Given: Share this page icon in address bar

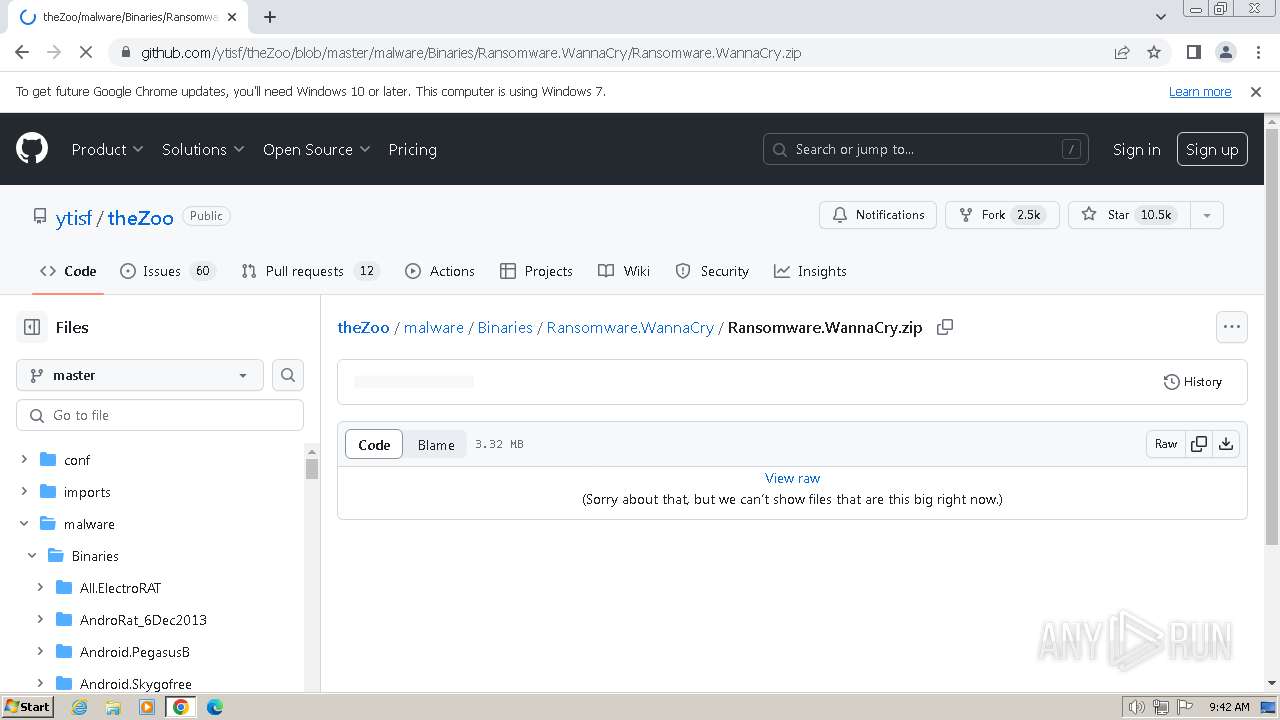Looking at the screenshot, I should coord(1122,52).
